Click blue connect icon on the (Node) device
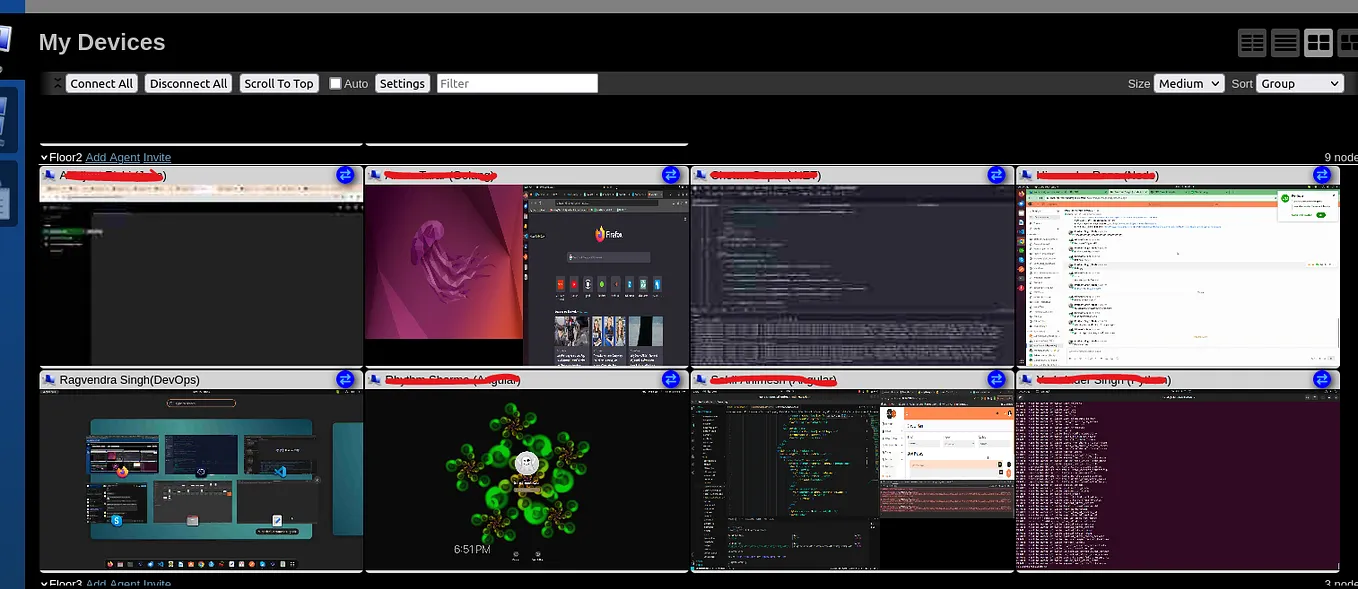Image resolution: width=1358 pixels, height=589 pixels. tap(1322, 175)
